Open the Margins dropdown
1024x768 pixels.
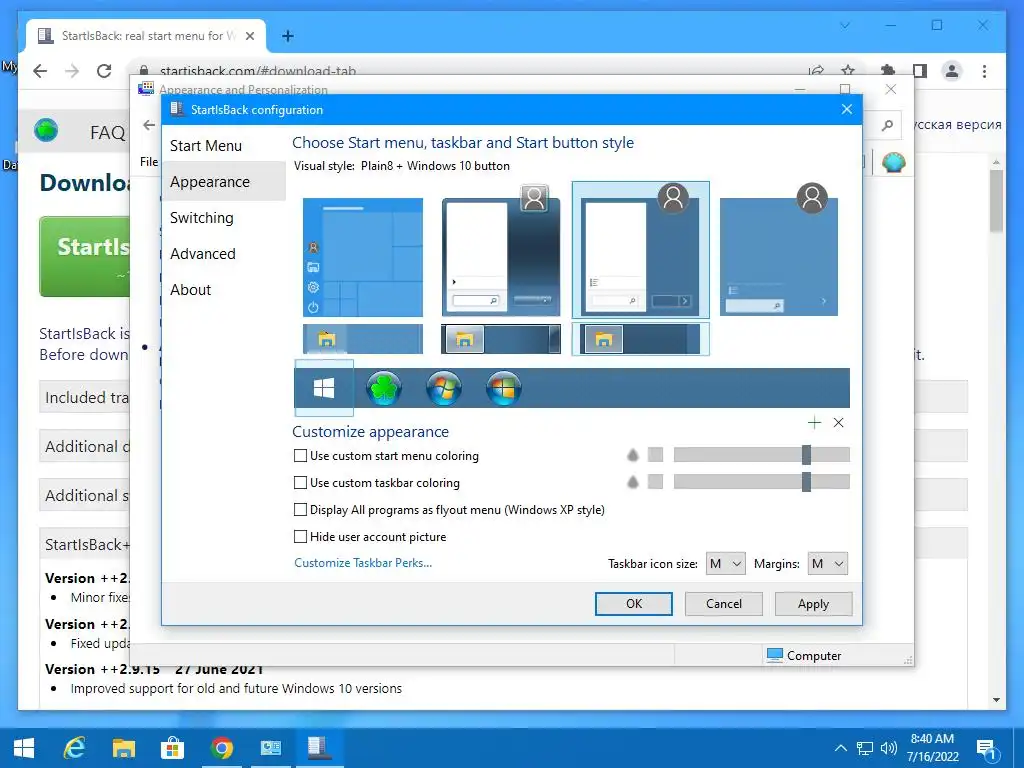(x=827, y=564)
